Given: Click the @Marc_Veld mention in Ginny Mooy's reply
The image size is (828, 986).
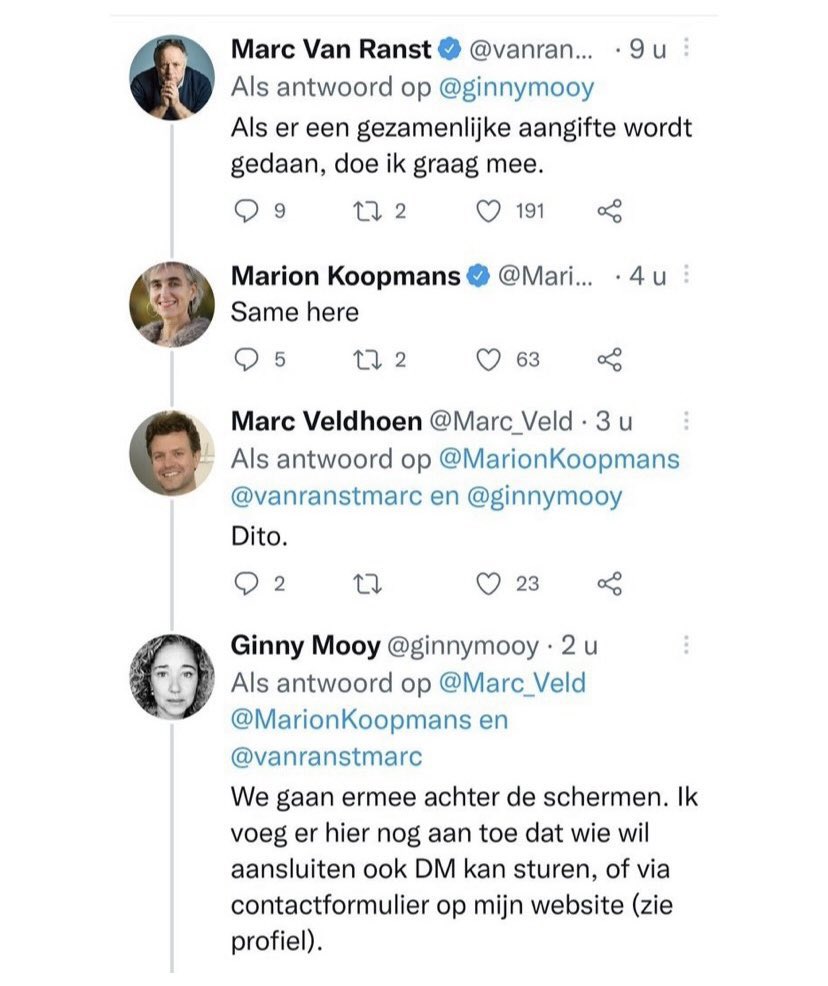Looking at the screenshot, I should tap(511, 683).
